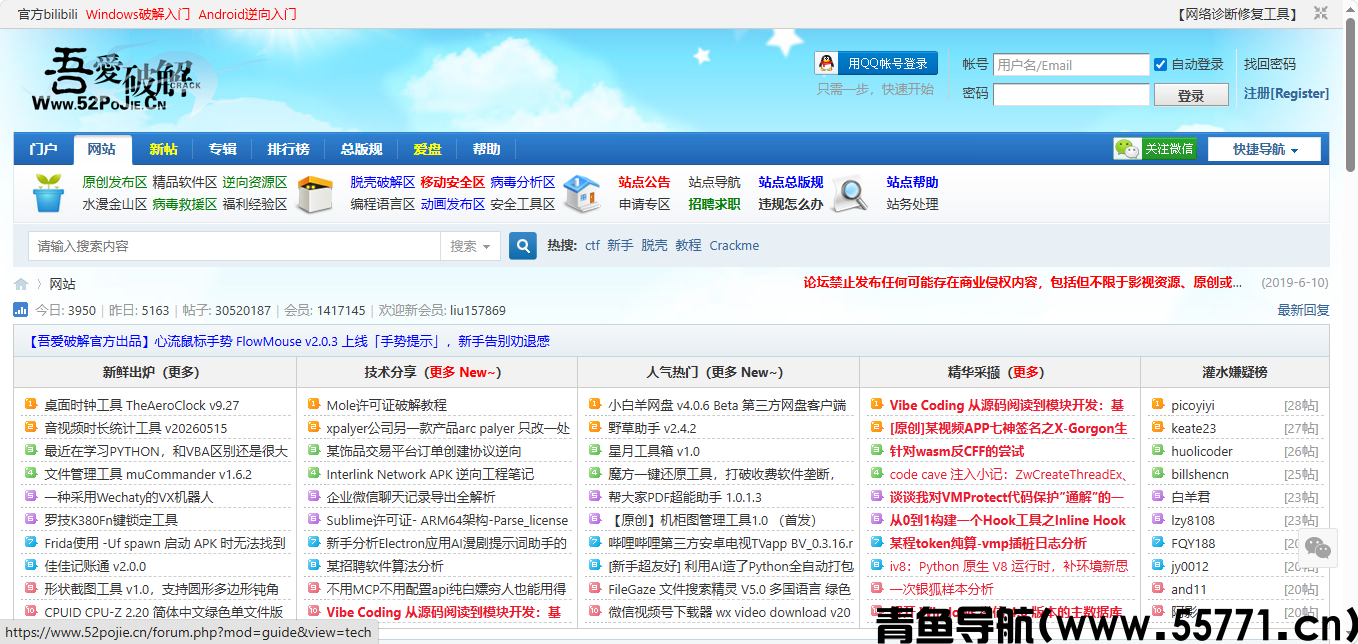1358x644 pixels.
Task: Switch to the 门户 tab
Action: point(43,149)
